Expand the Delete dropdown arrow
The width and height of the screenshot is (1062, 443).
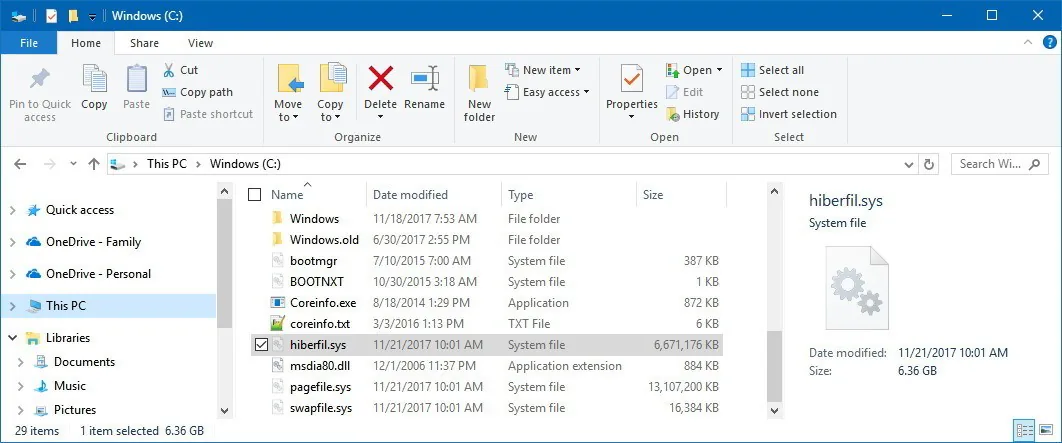(381, 118)
